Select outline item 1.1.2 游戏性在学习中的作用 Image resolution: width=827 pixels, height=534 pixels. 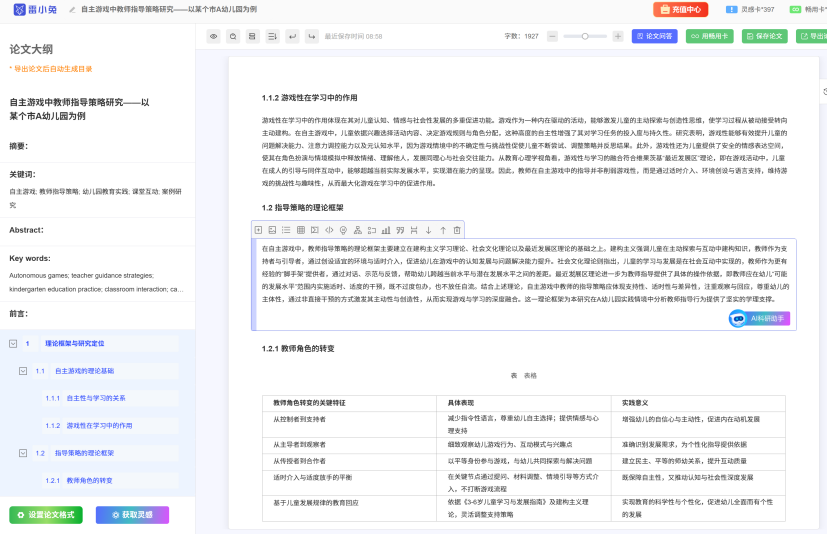point(99,426)
